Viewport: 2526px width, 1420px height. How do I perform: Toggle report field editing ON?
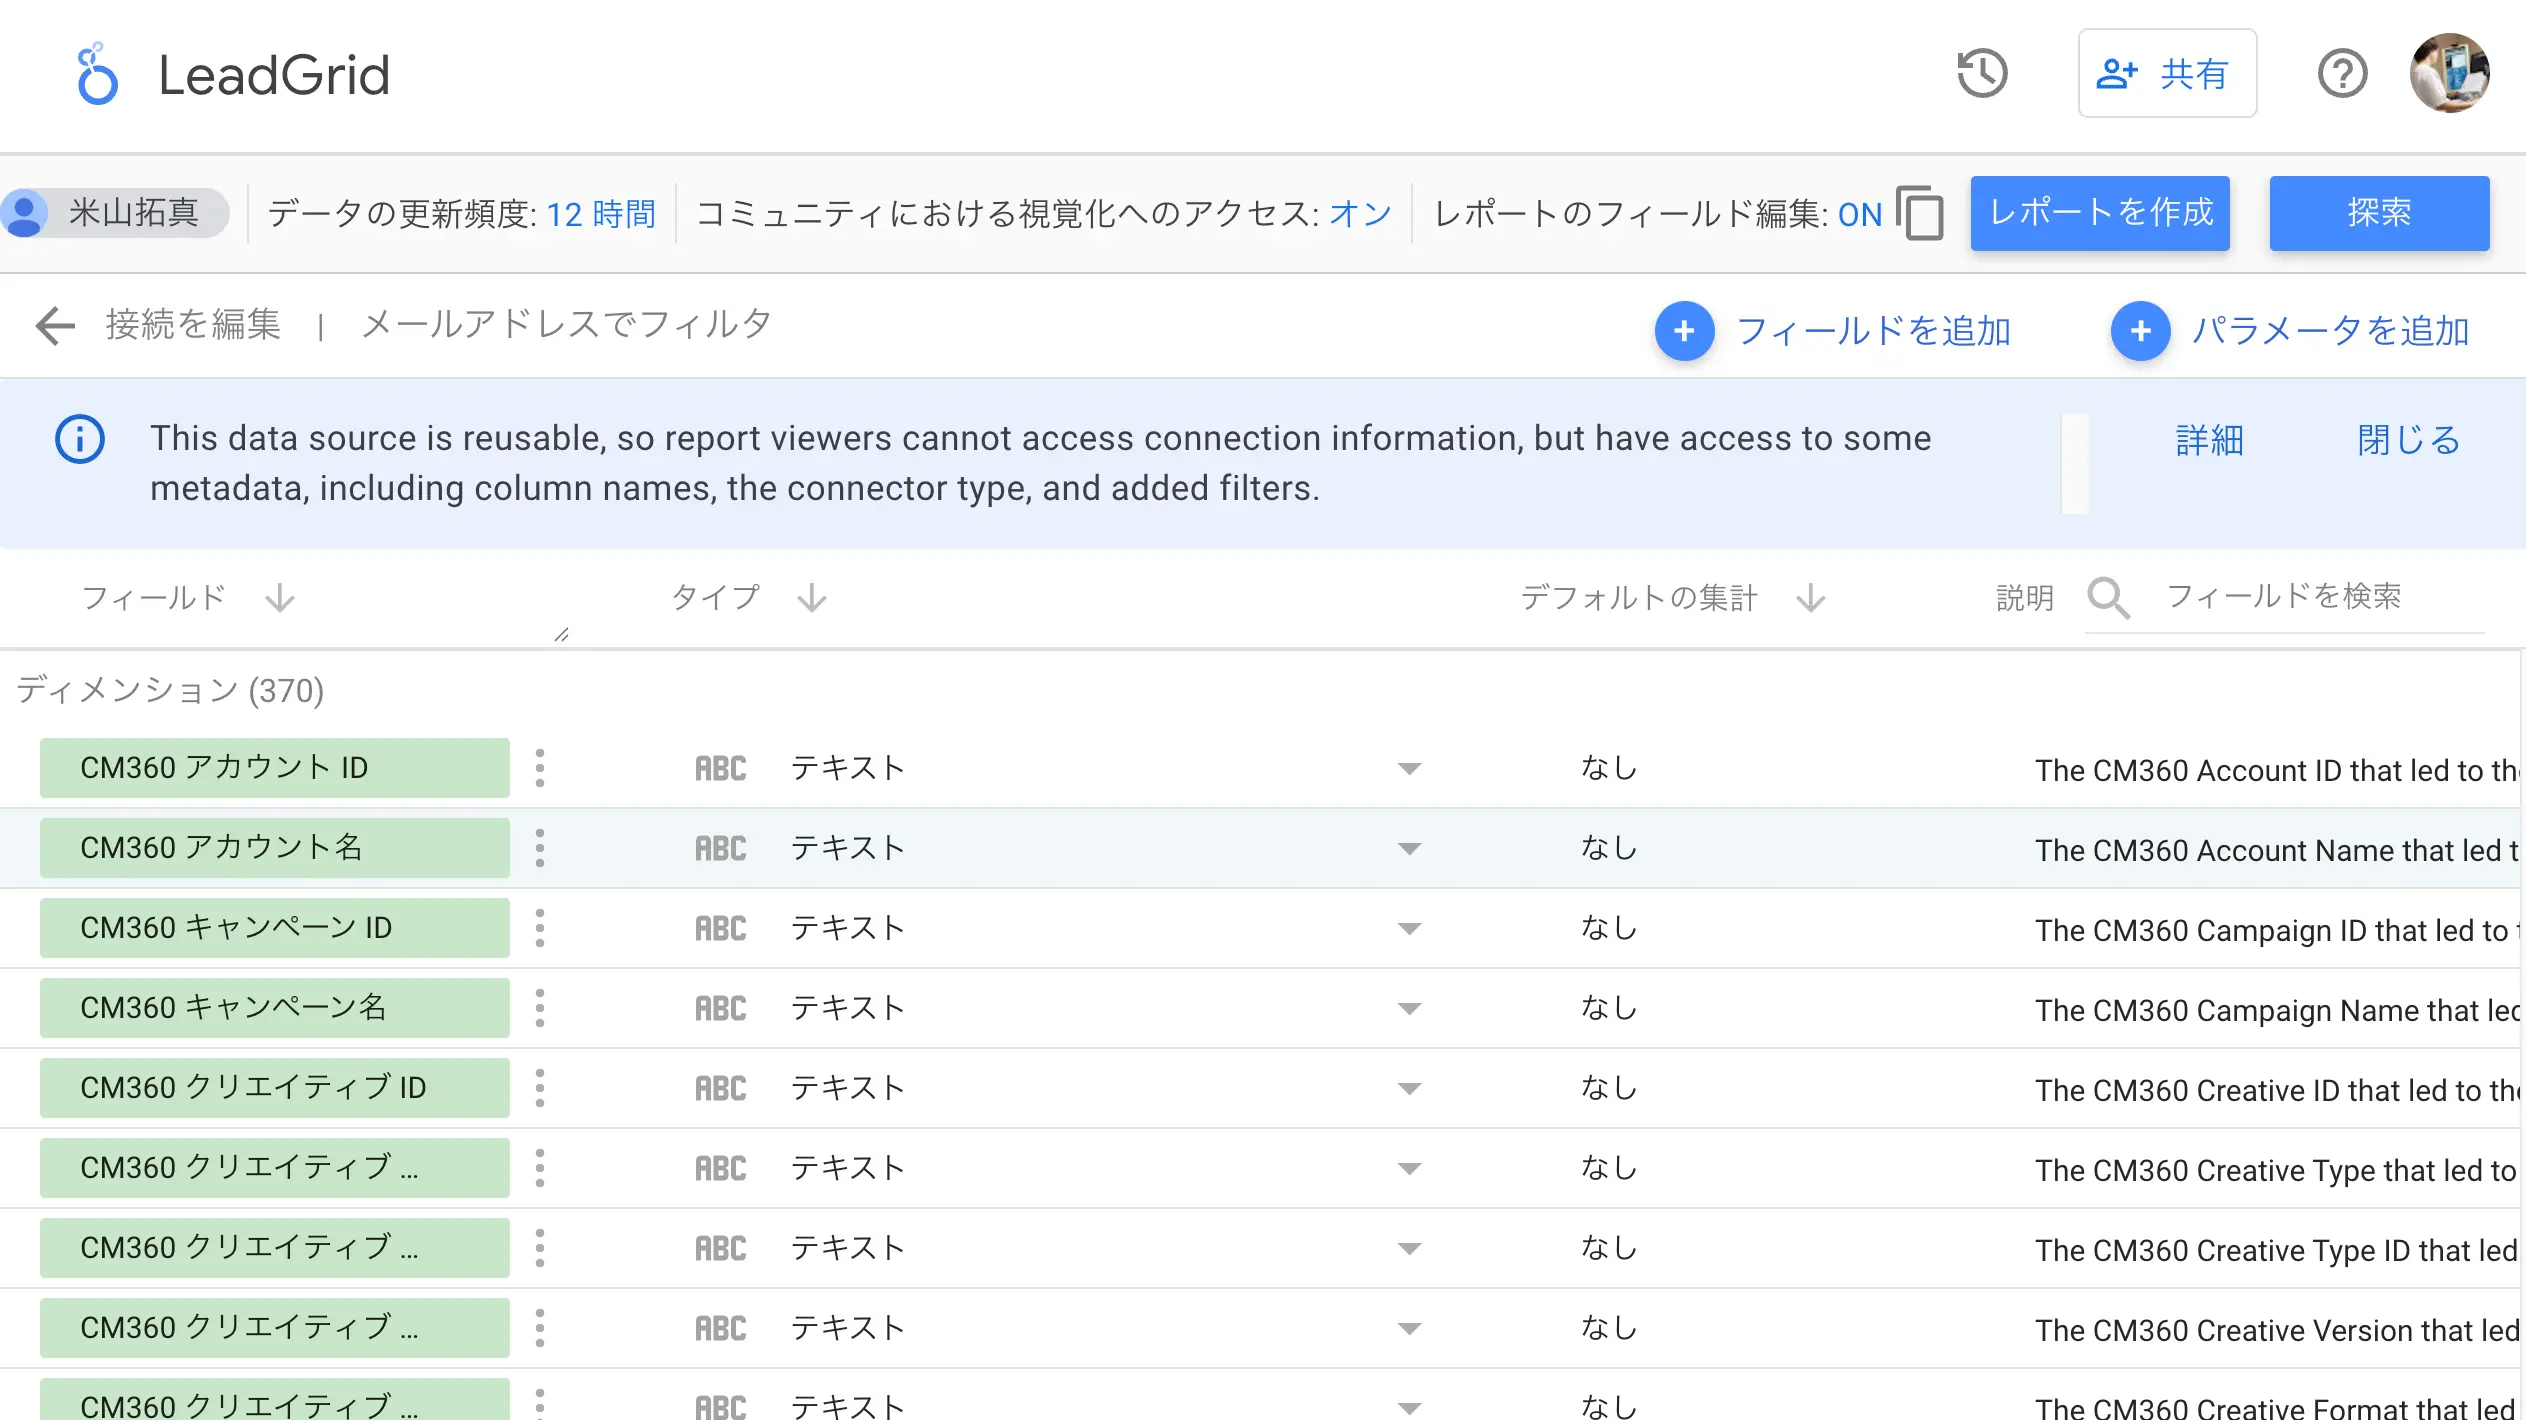tap(1860, 214)
